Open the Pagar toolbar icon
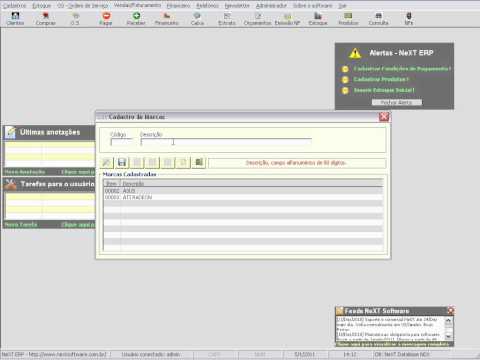The image size is (480, 360). click(106, 19)
